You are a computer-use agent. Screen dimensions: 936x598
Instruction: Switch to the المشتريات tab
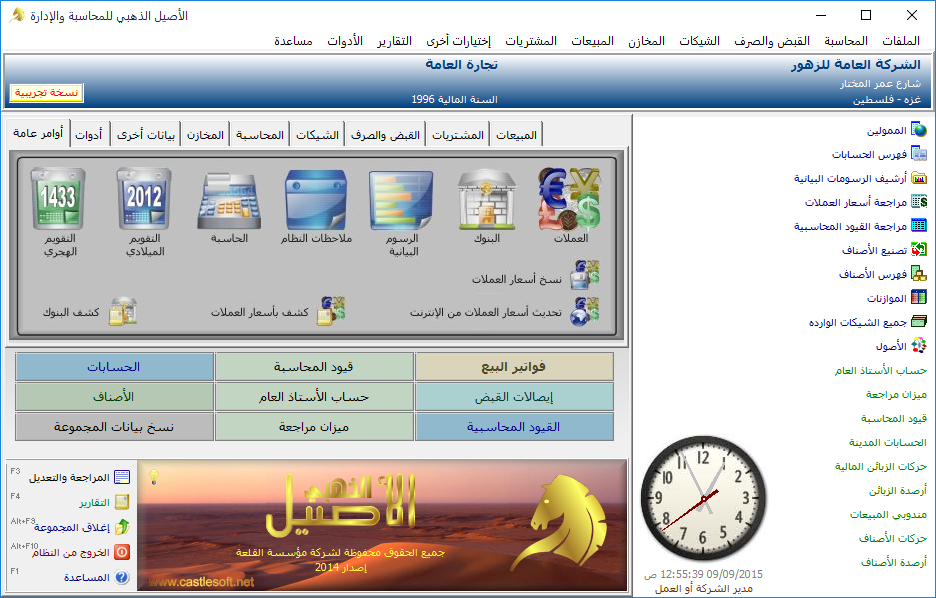pyautogui.click(x=457, y=135)
